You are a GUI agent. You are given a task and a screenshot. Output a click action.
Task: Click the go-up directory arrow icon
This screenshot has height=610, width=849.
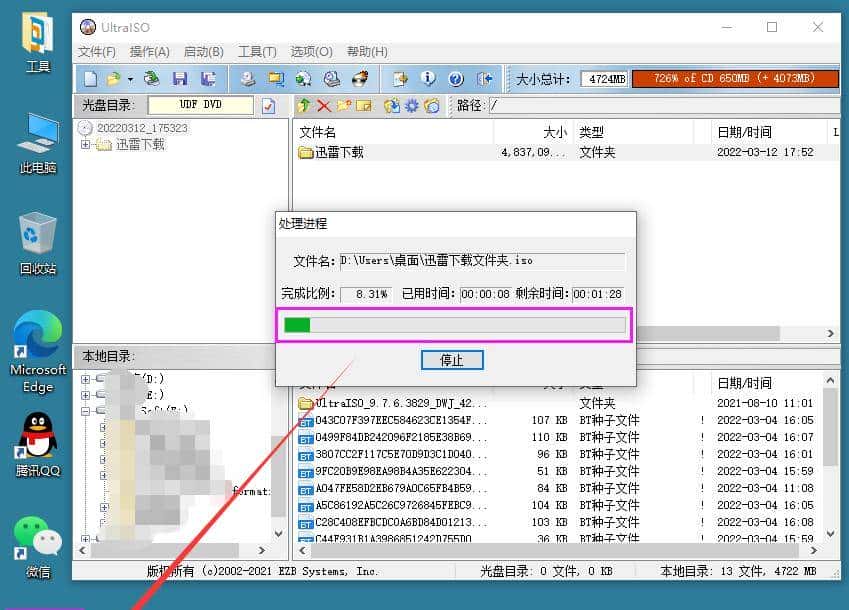tap(303, 105)
